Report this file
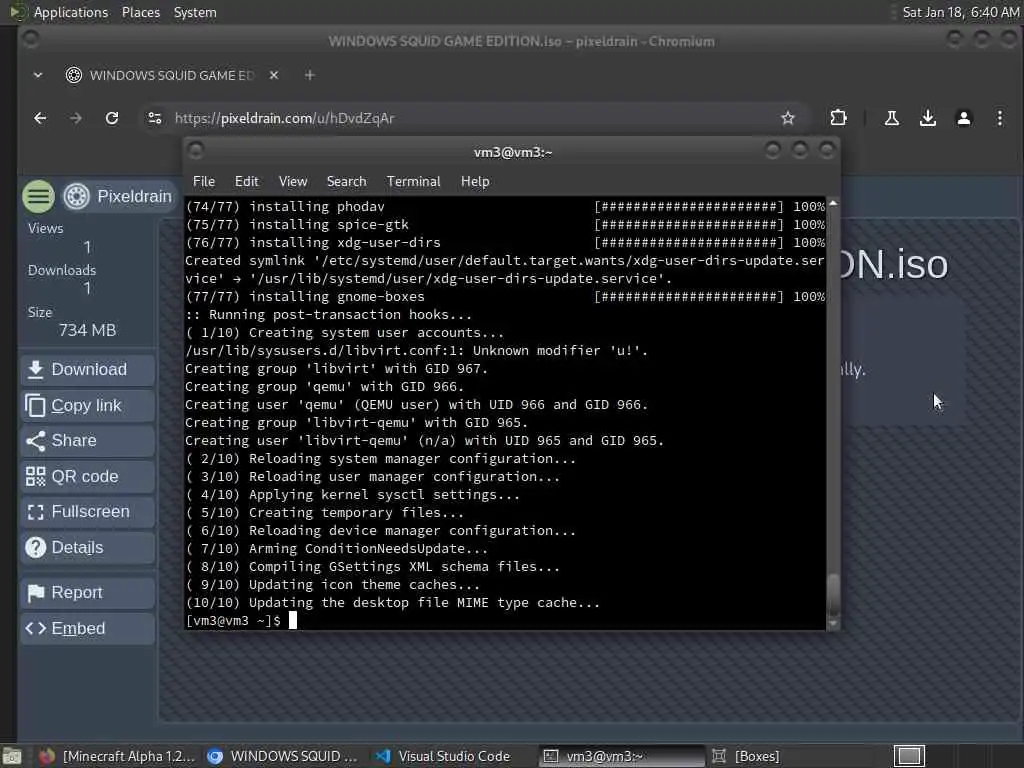Image resolution: width=1024 pixels, height=768 pixels. tap(88, 593)
